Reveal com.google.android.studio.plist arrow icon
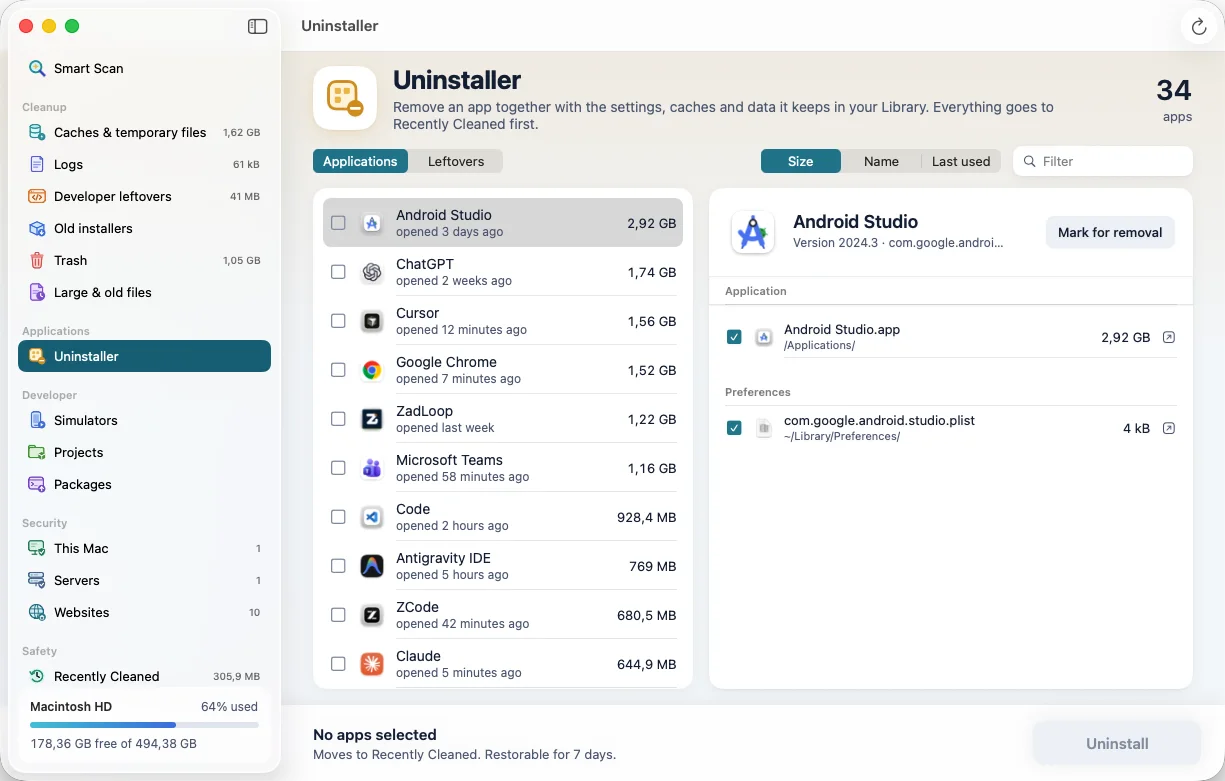This screenshot has width=1225, height=781. 1169,428
